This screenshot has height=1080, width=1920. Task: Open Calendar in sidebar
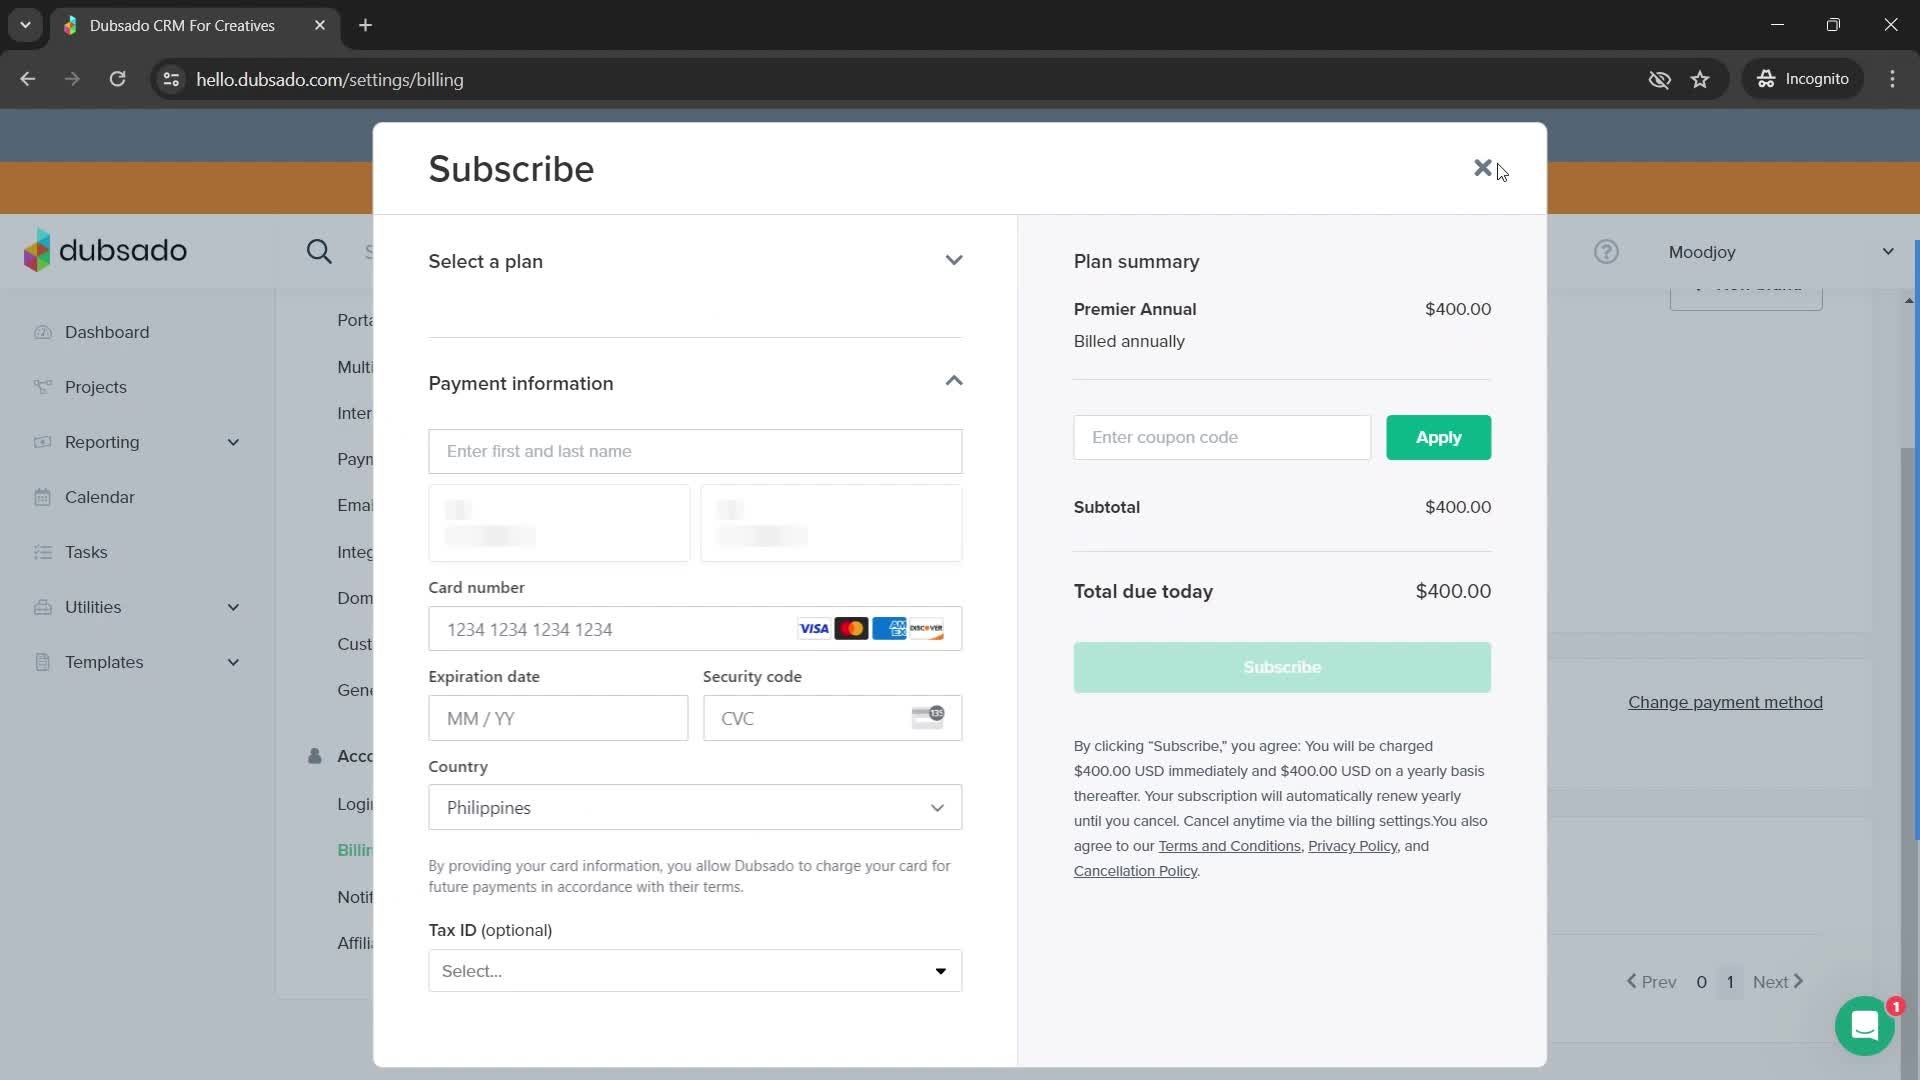click(x=99, y=497)
